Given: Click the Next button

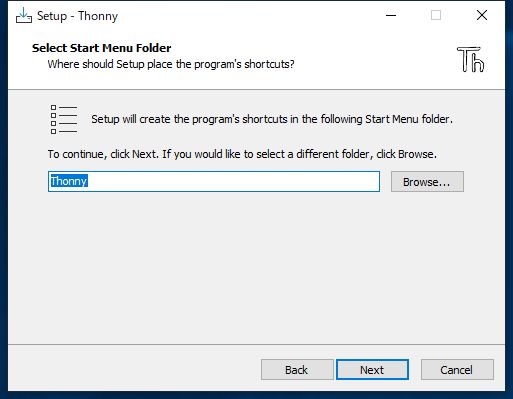Looking at the screenshot, I should [x=372, y=370].
